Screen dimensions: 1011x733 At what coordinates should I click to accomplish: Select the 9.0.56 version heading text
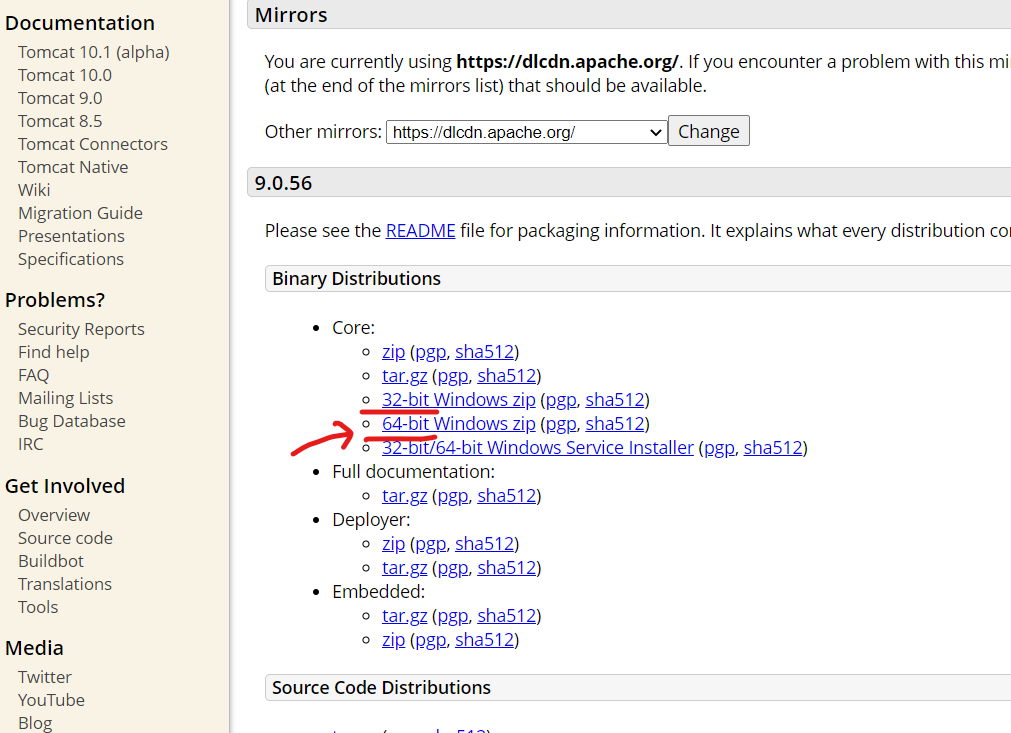[283, 183]
